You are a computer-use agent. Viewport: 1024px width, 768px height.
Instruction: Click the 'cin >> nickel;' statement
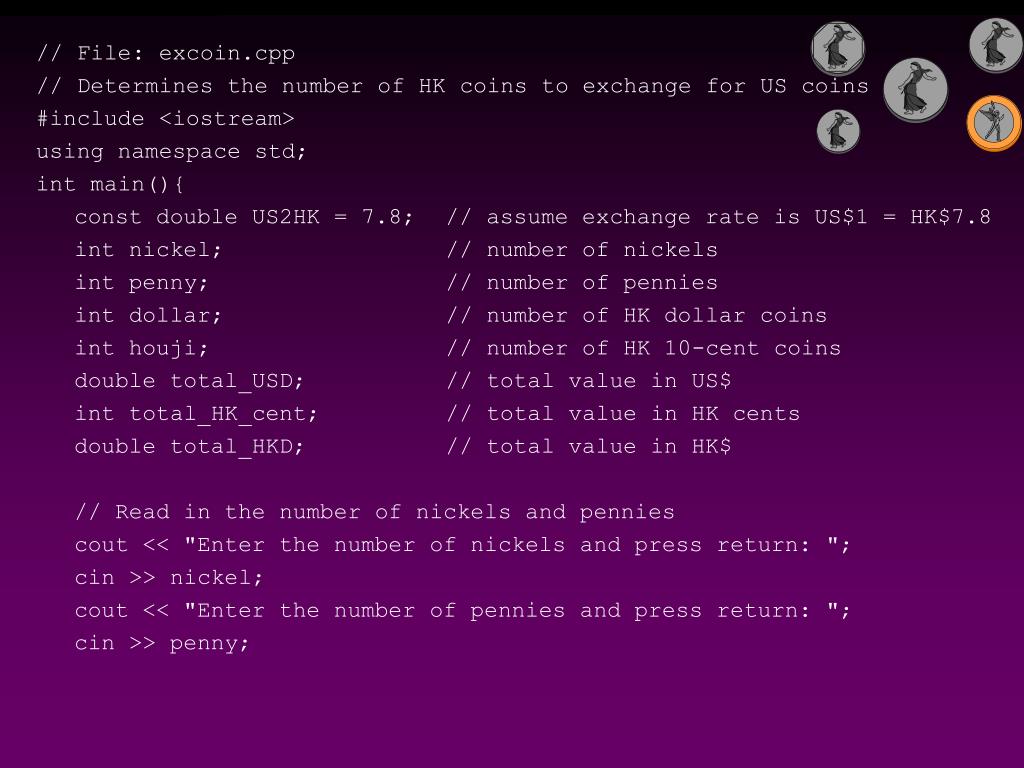pyautogui.click(x=168, y=578)
